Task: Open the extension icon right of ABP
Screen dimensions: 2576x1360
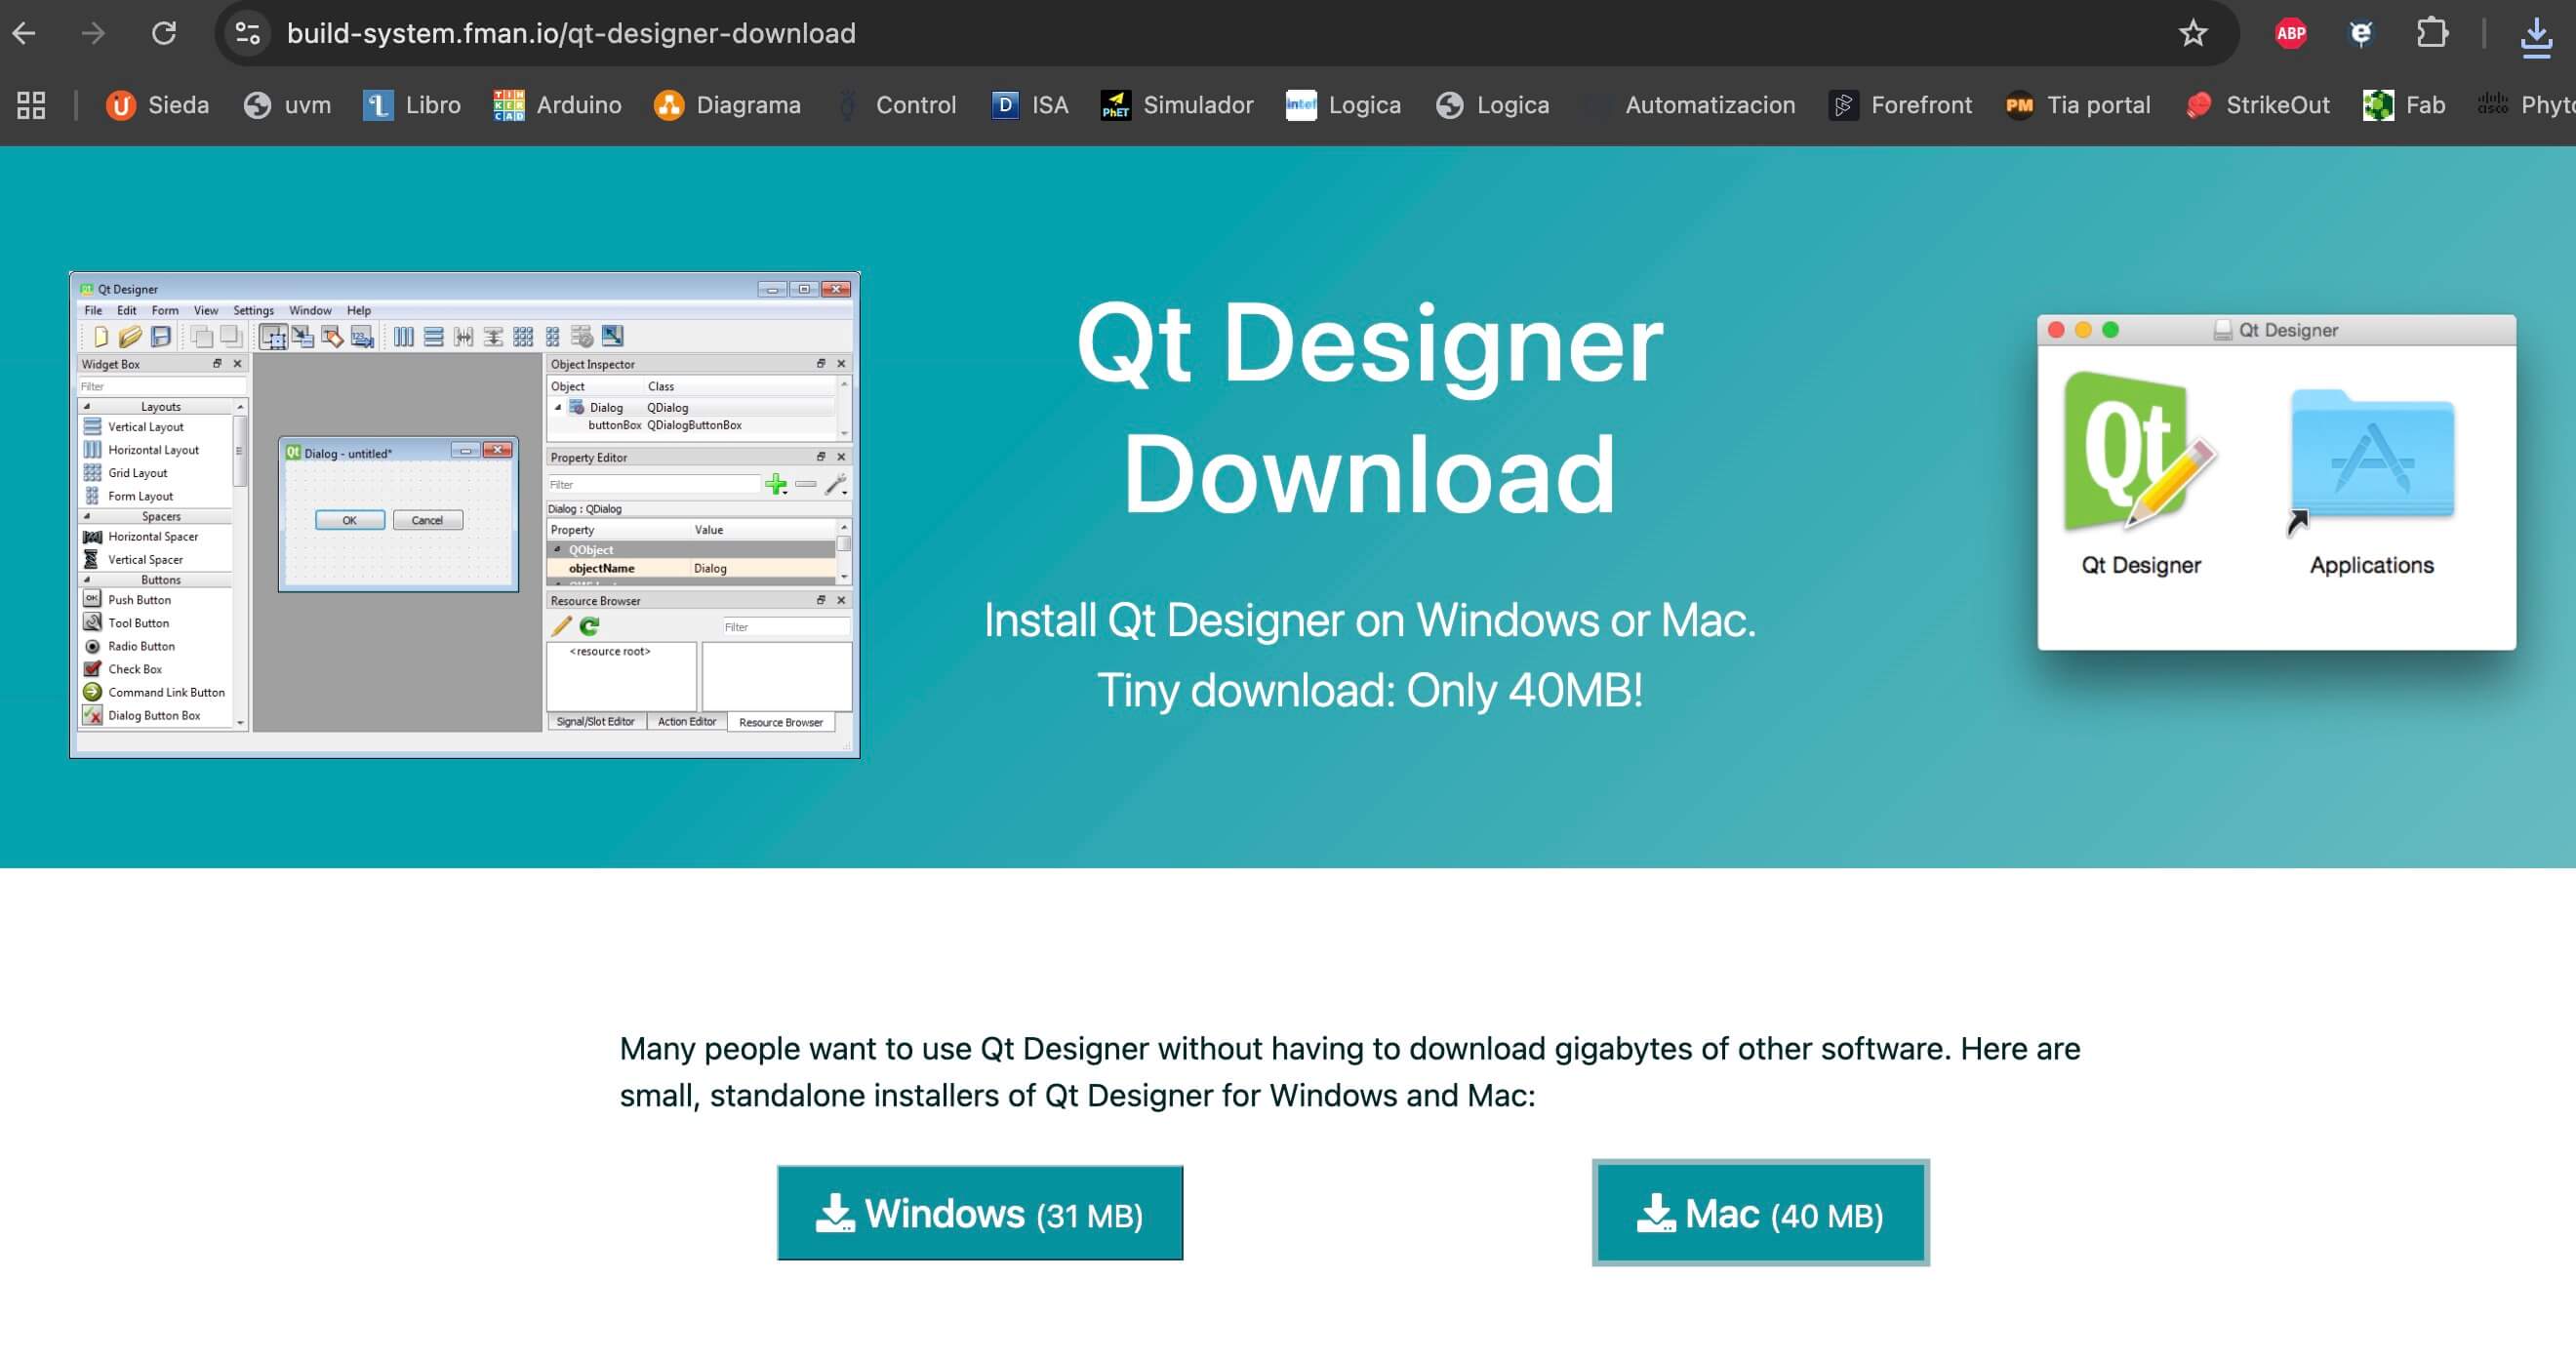Action: point(2361,33)
